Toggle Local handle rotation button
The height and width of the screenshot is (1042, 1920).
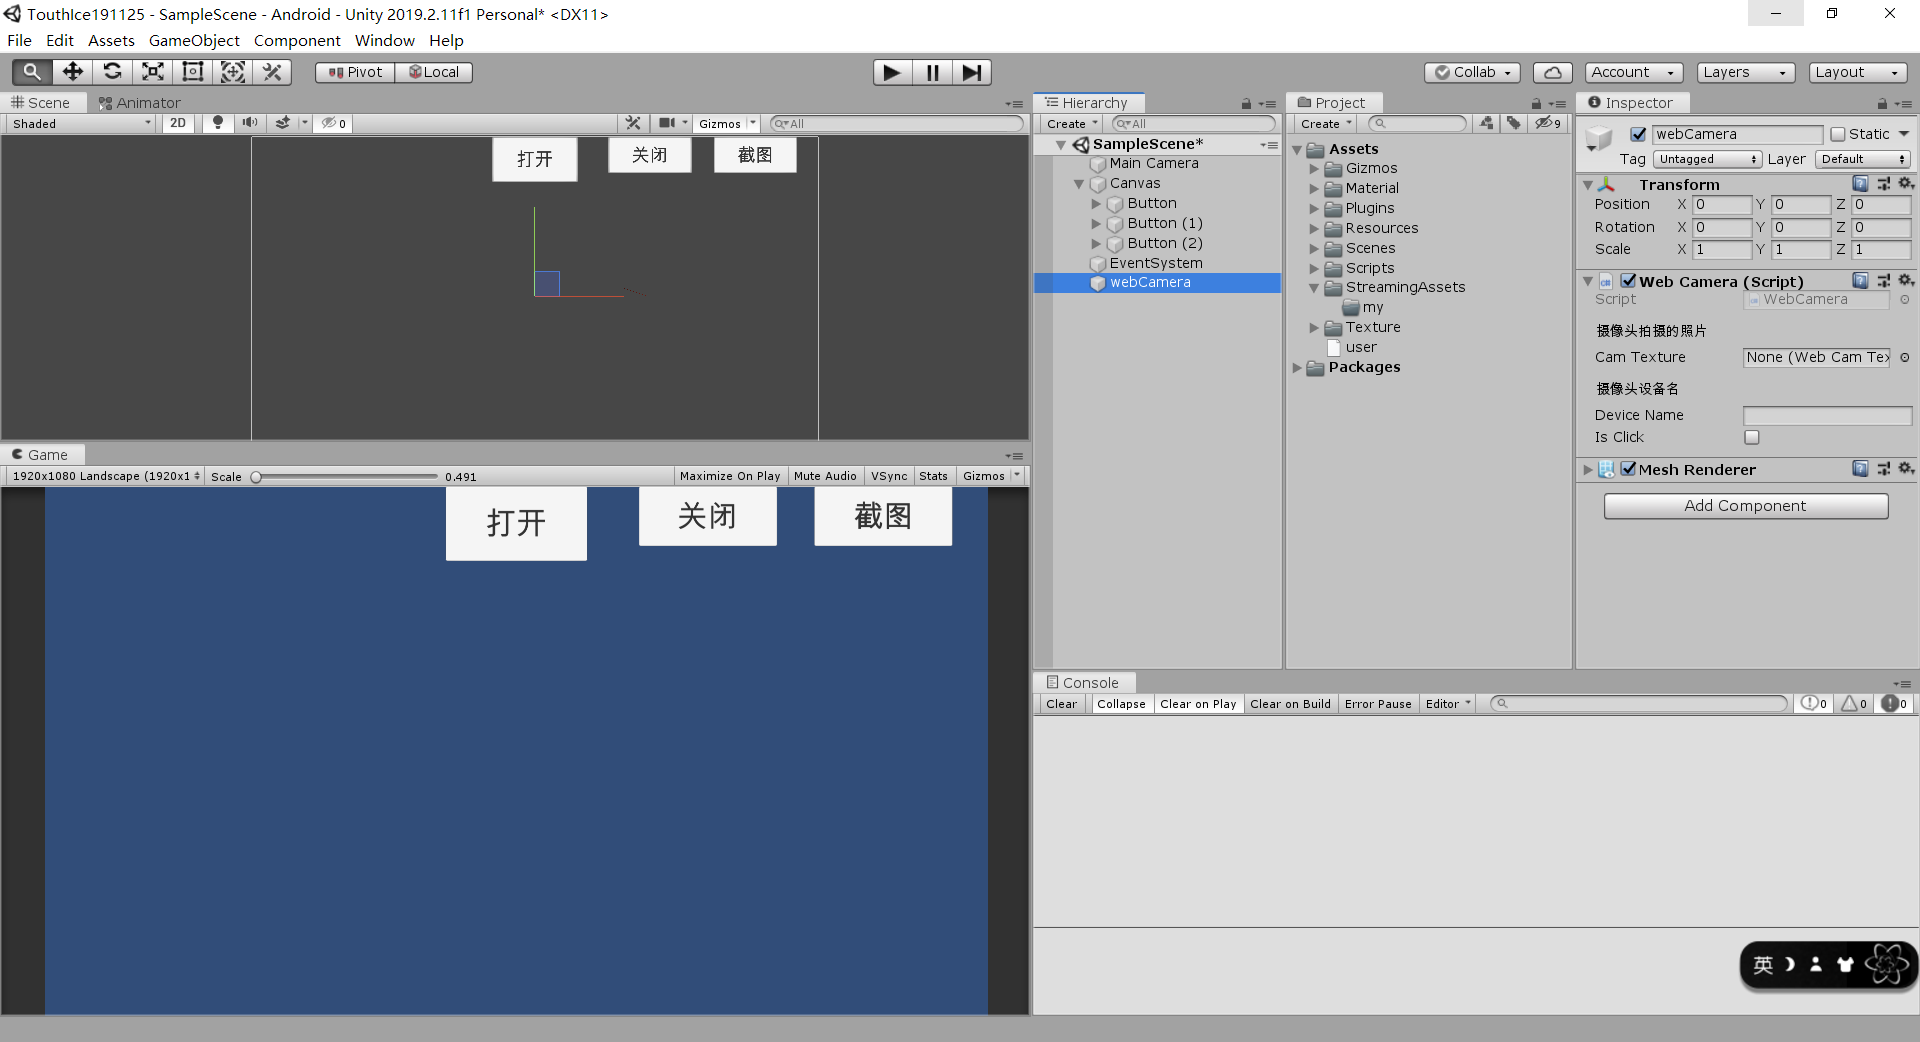click(433, 72)
